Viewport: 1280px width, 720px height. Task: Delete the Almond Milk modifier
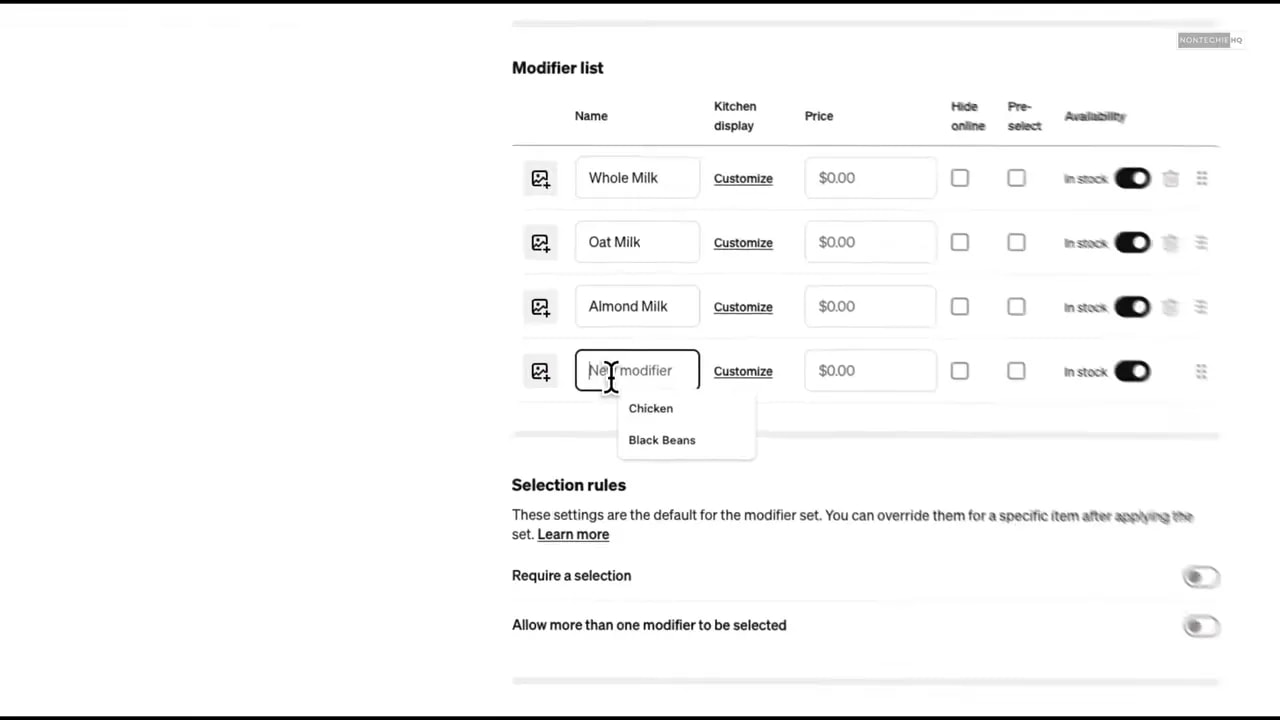pyautogui.click(x=1170, y=307)
